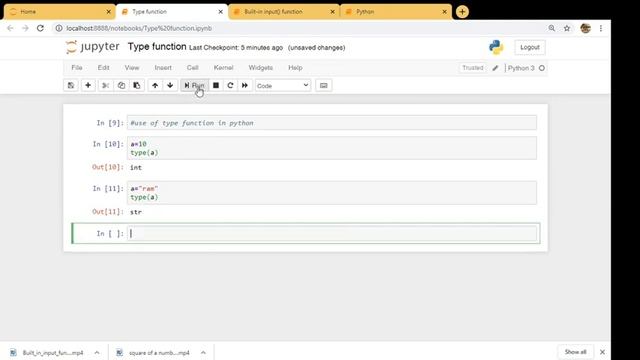
Task: Click the Python logo
Action: coord(496,47)
